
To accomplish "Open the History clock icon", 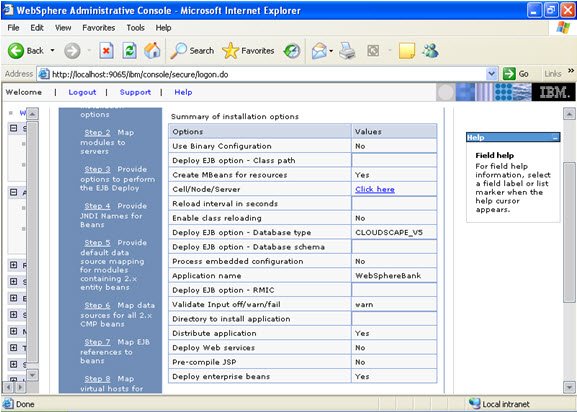I will pyautogui.click(x=292, y=51).
